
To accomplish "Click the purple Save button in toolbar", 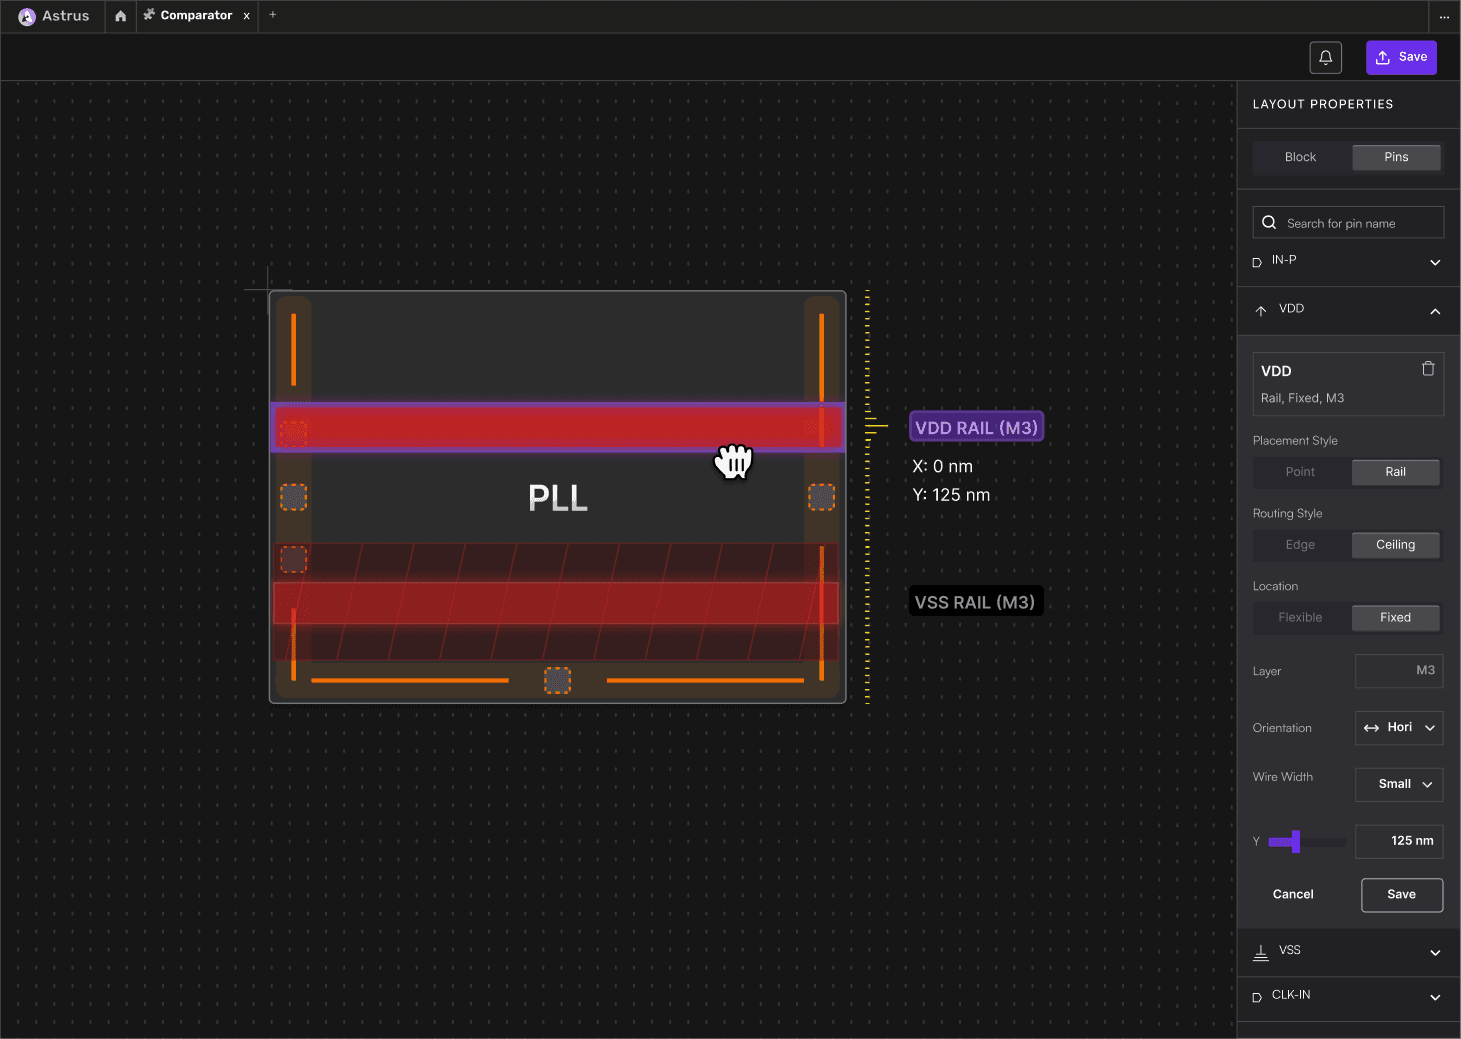I will click(1401, 57).
